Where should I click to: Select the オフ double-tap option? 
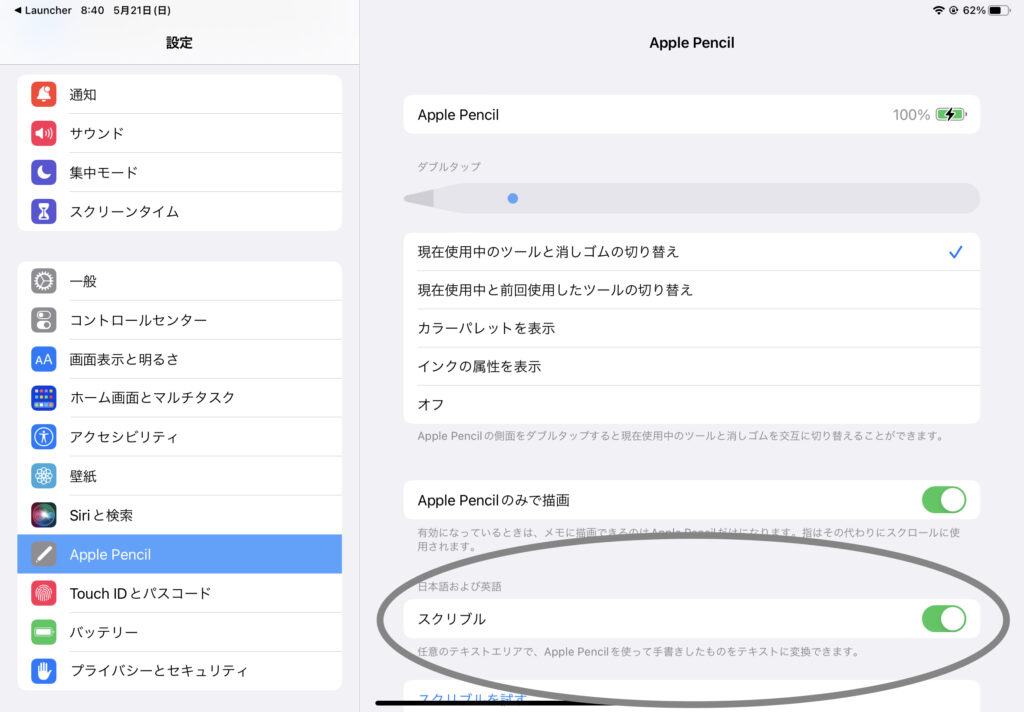click(x=692, y=405)
